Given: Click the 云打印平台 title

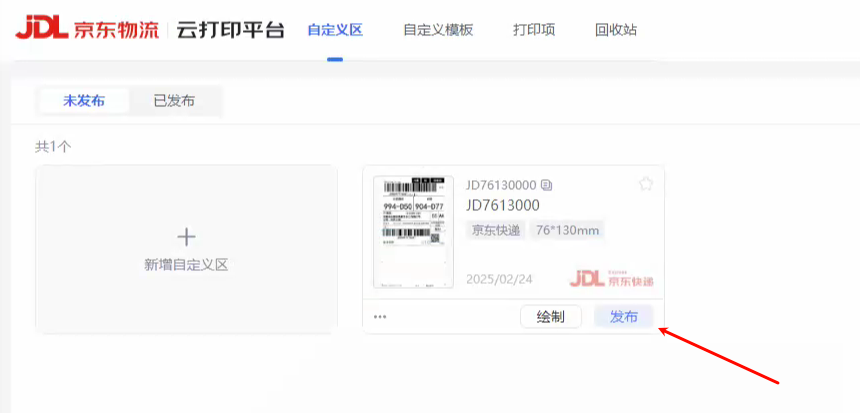Looking at the screenshot, I should (230, 30).
